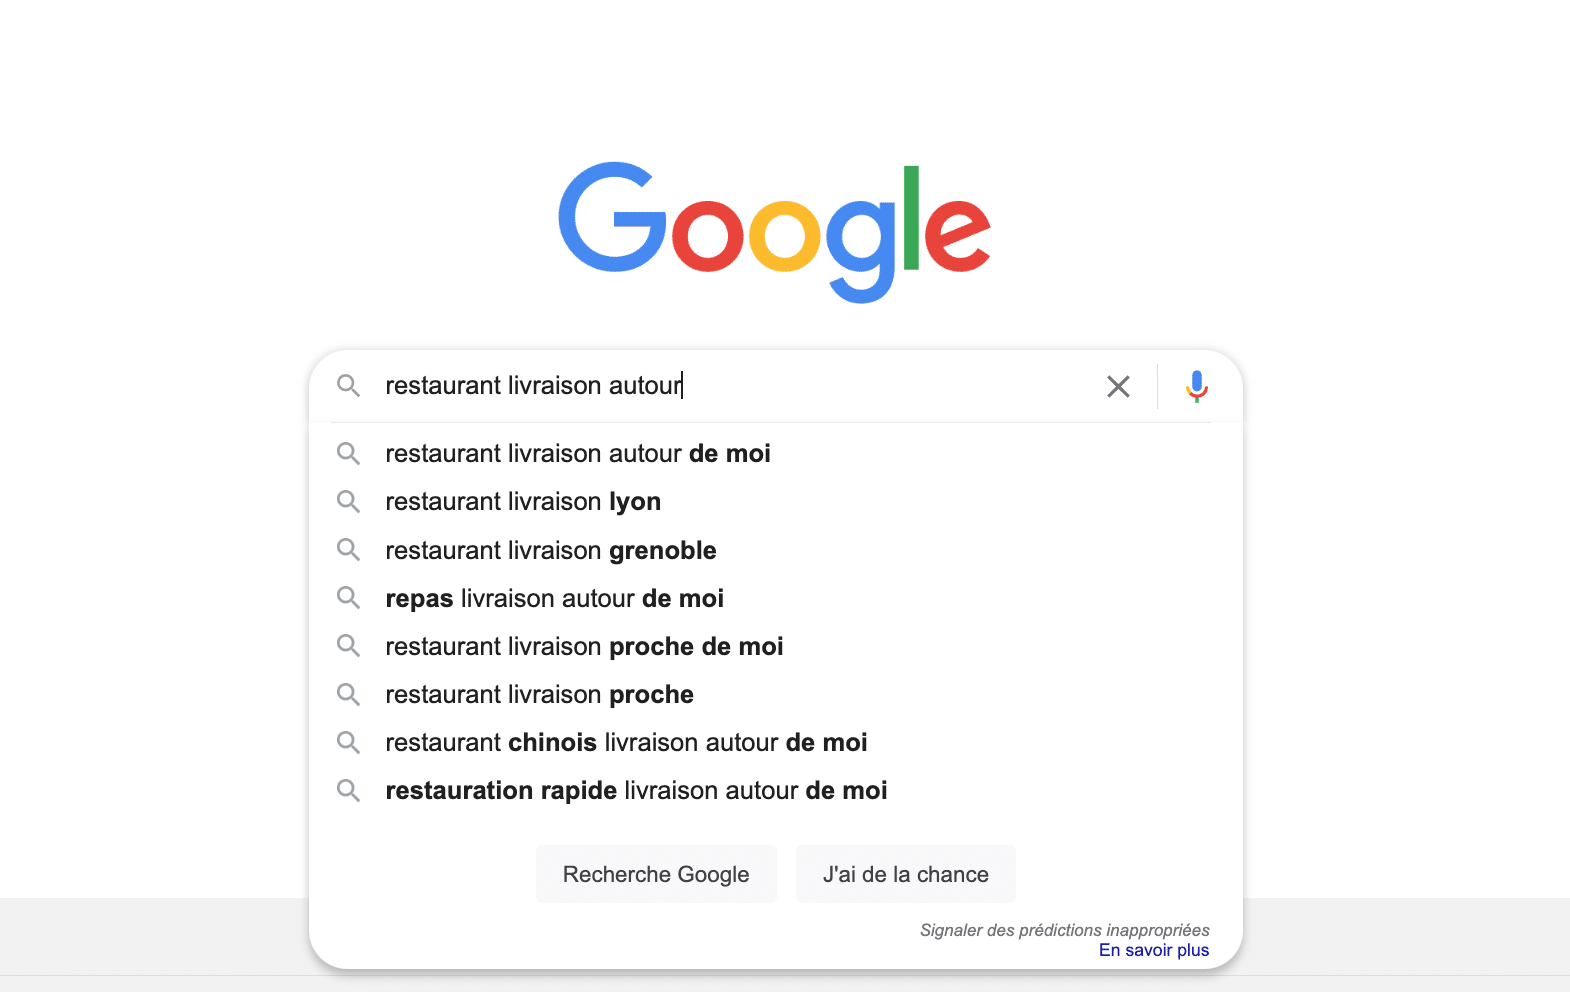Click the X to clear the search field

pyautogui.click(x=1118, y=386)
